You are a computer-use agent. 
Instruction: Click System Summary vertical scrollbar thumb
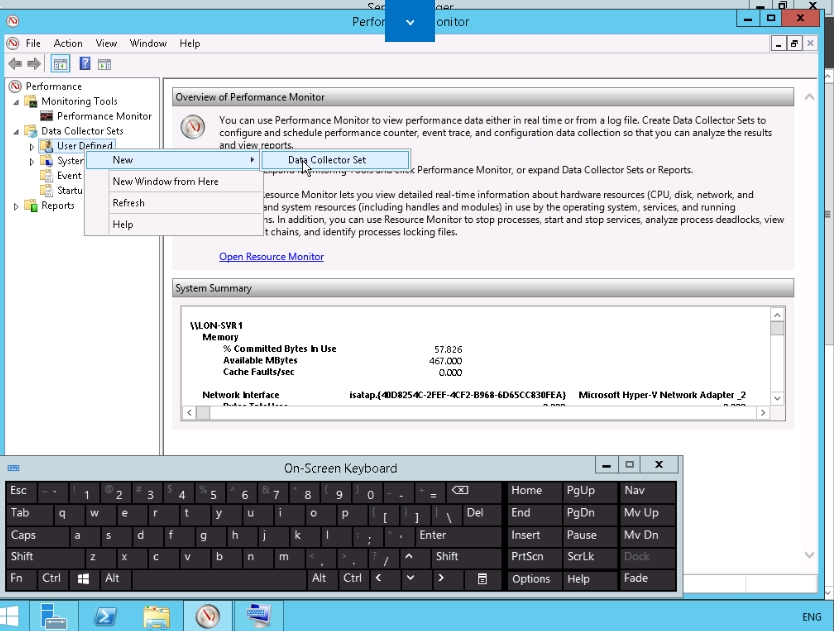point(777,328)
